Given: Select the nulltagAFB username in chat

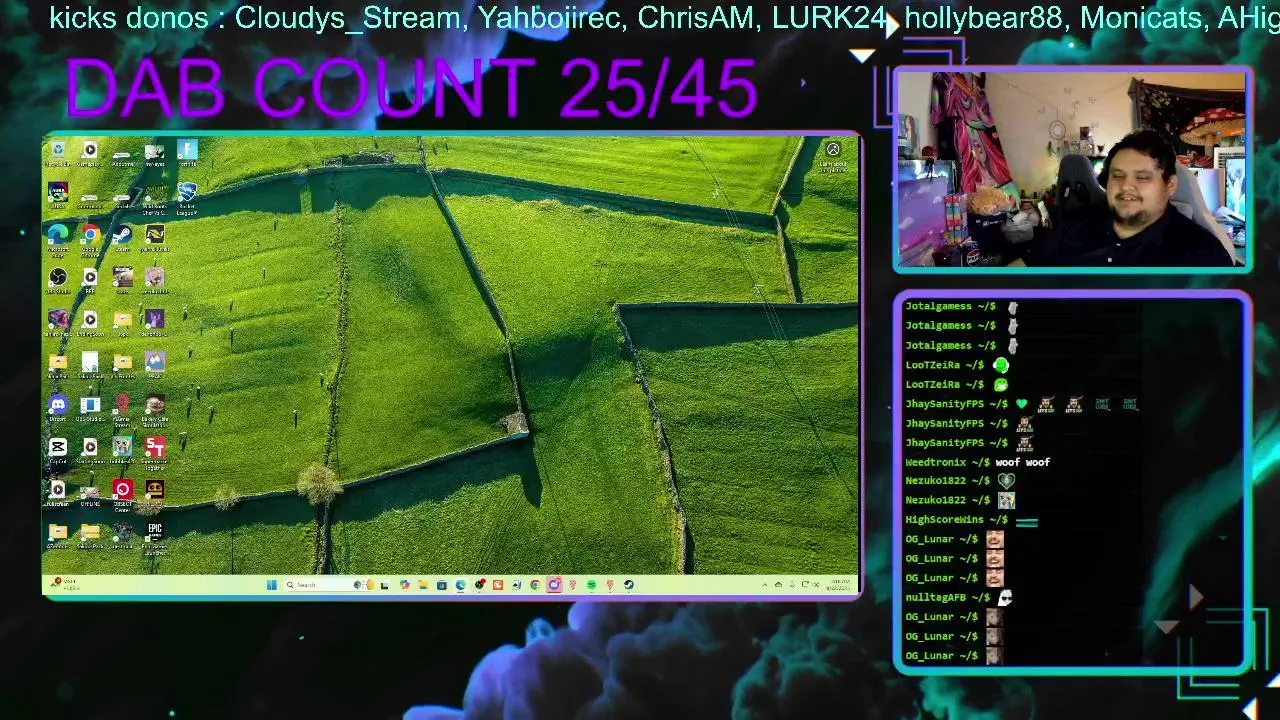Looking at the screenshot, I should 935,597.
